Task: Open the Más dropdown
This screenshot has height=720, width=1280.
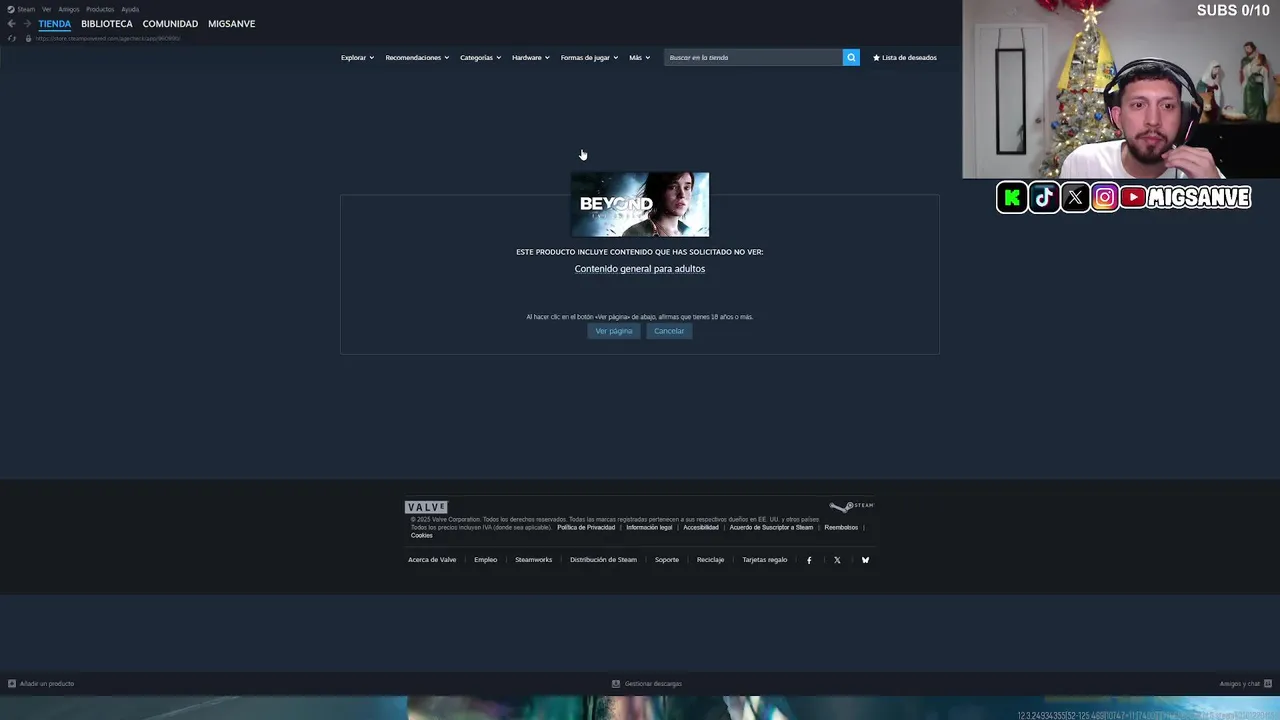Action: [639, 57]
